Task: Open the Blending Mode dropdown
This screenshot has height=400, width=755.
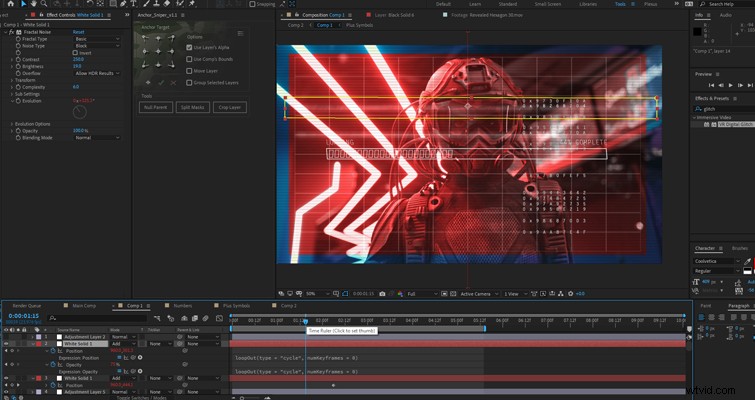Action: point(97,138)
